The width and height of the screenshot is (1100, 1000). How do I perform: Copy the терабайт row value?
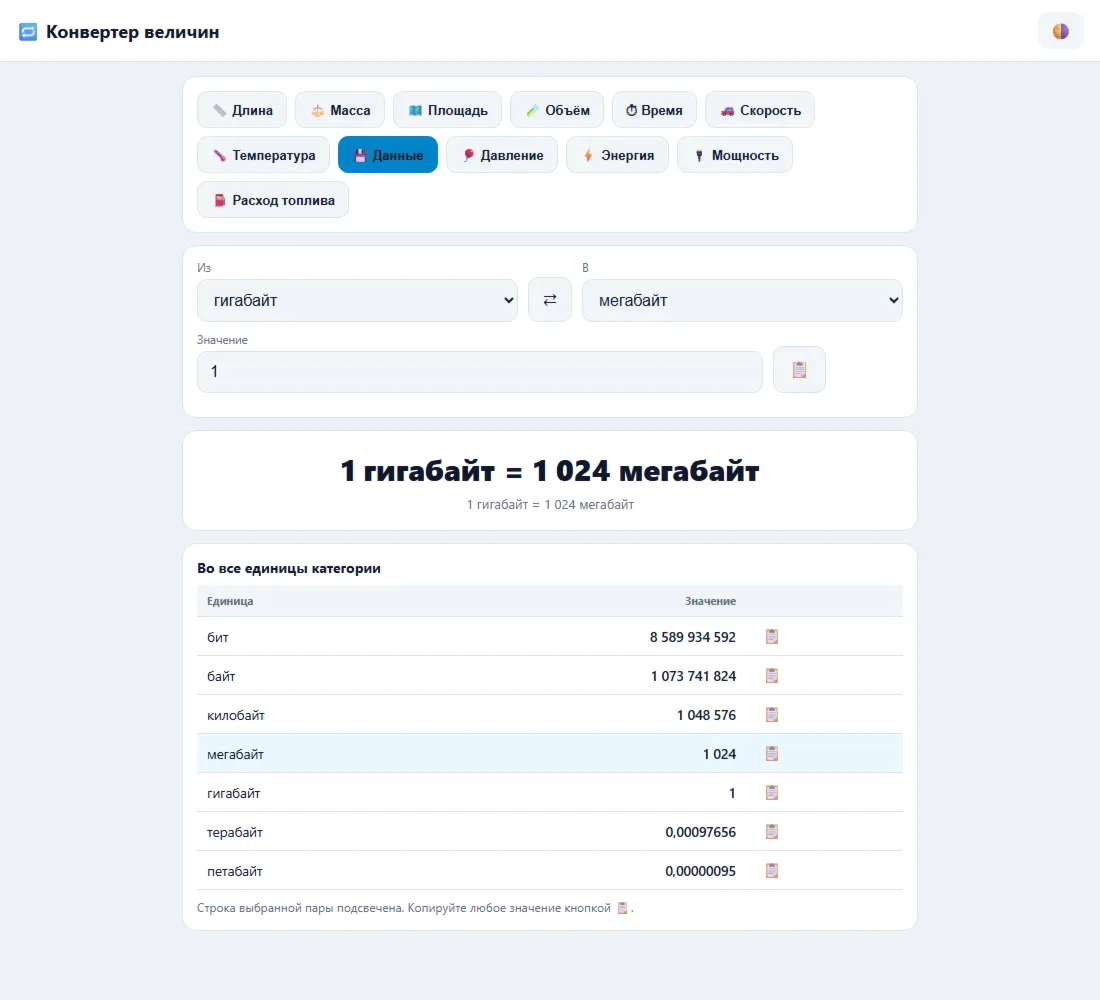tap(772, 832)
